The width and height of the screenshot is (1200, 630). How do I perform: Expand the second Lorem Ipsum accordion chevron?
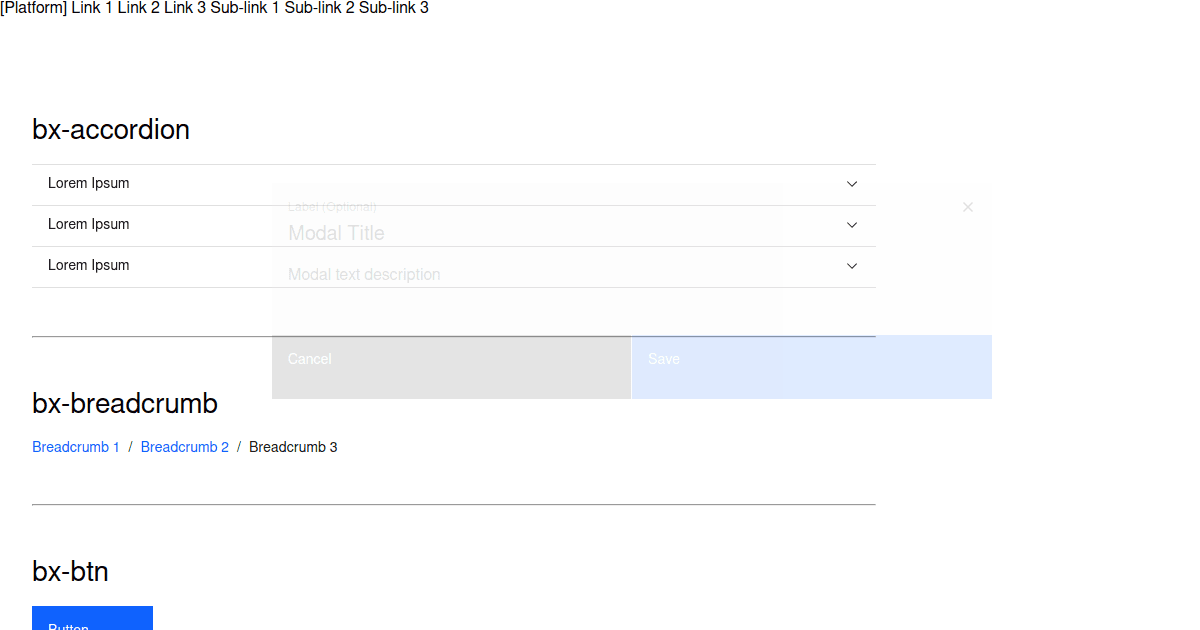click(852, 224)
